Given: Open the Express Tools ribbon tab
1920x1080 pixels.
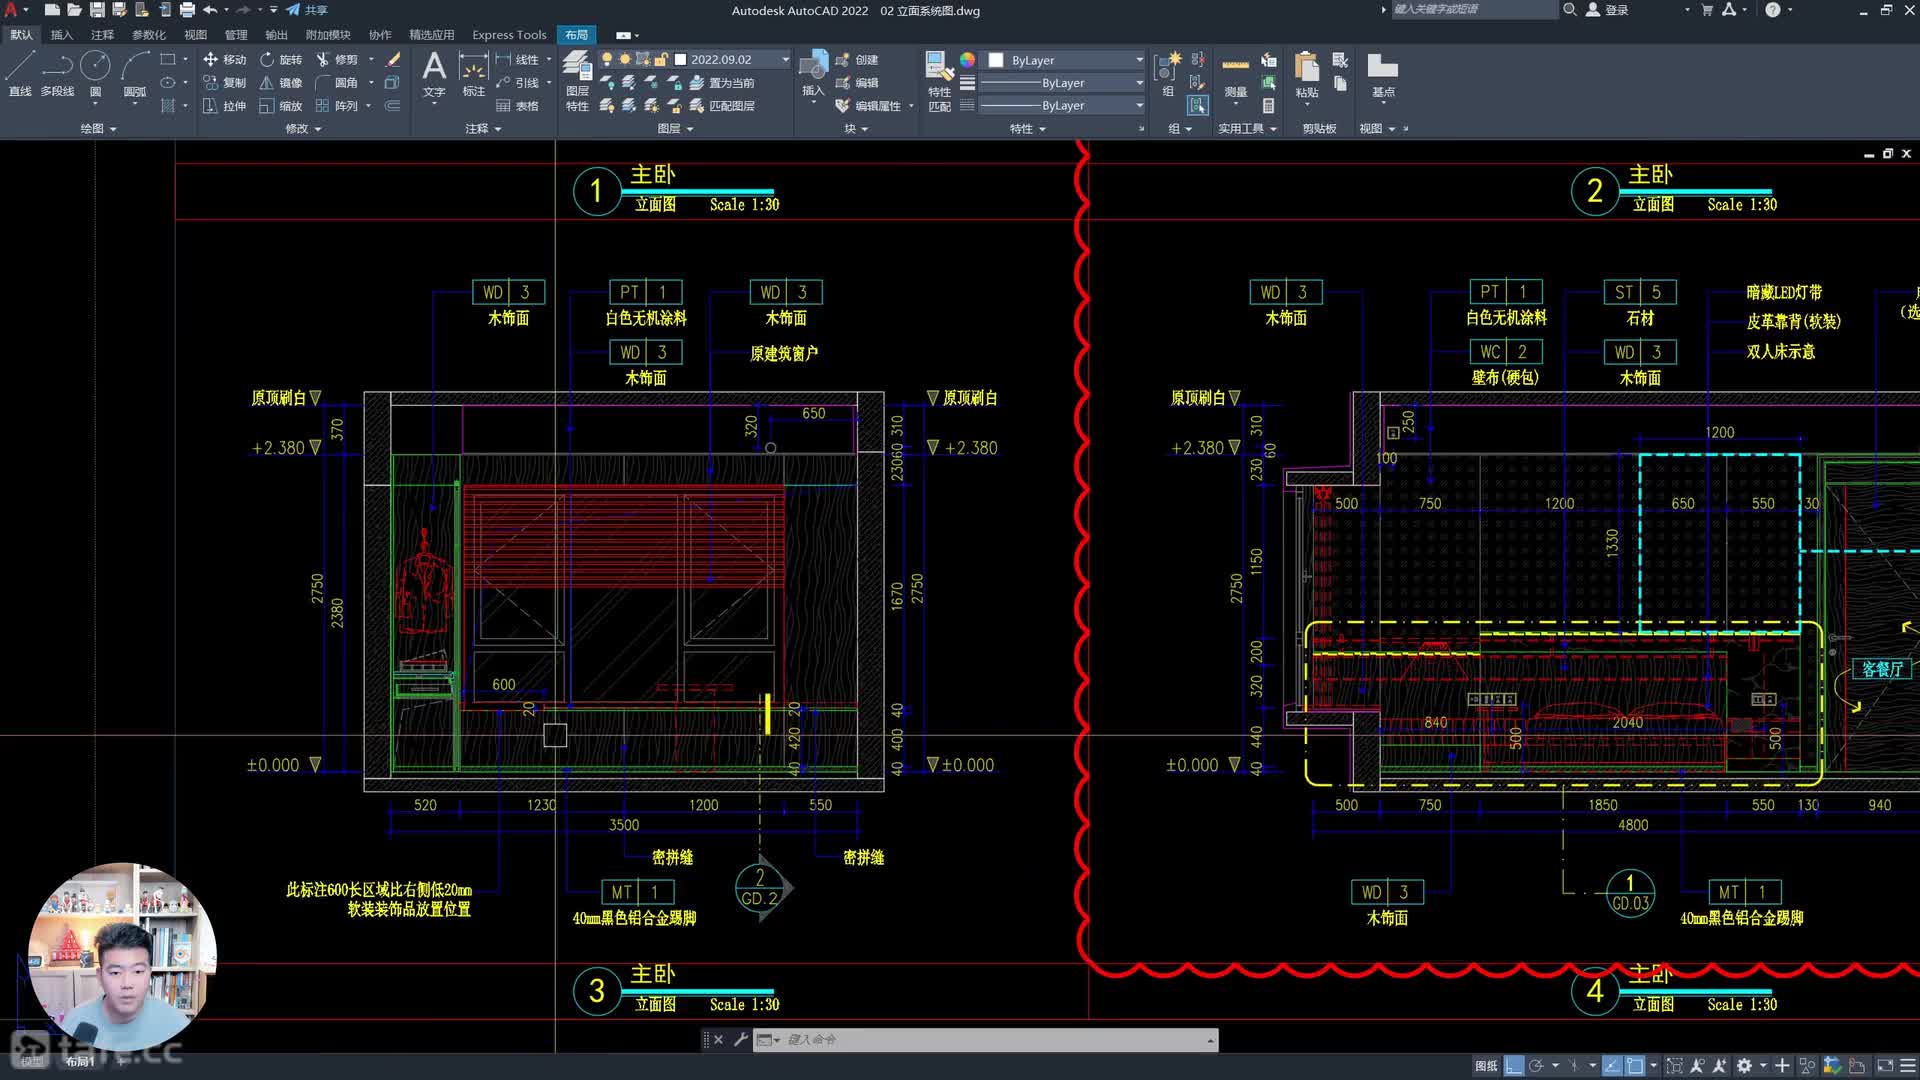Looking at the screenshot, I should 509,35.
